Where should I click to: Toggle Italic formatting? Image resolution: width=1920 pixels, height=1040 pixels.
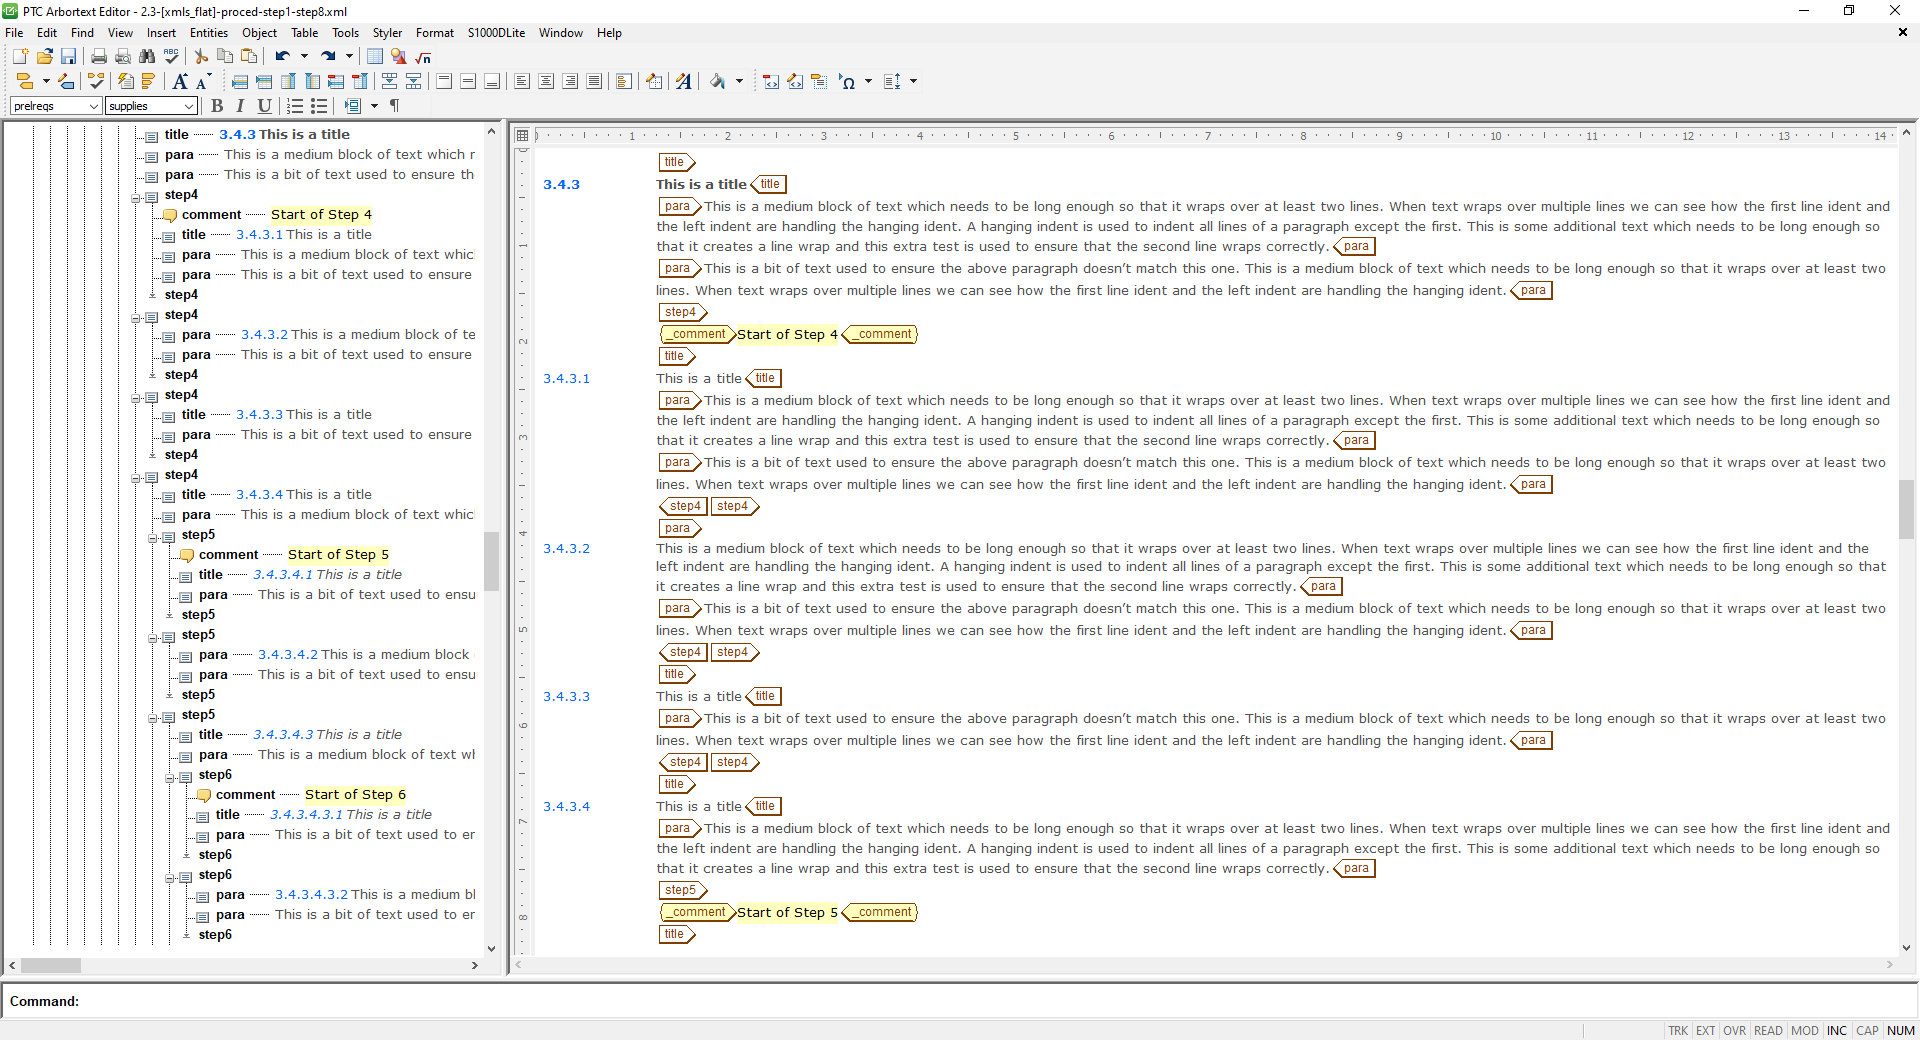pyautogui.click(x=240, y=106)
